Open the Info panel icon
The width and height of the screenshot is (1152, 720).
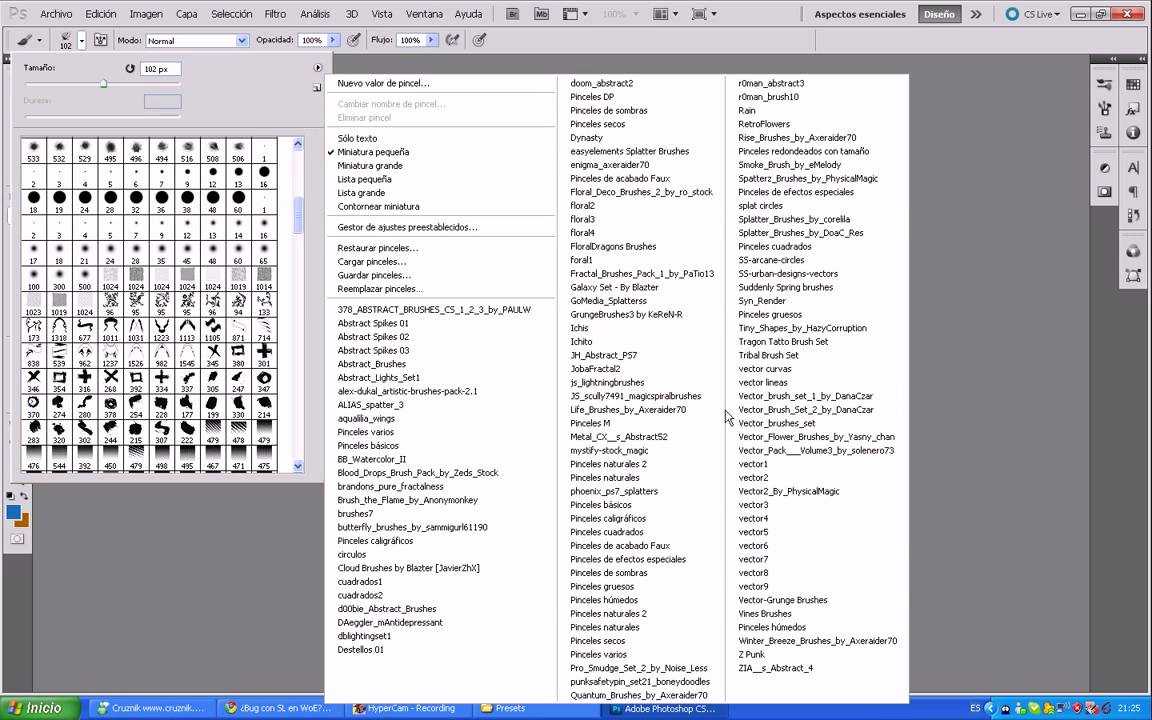tap(1133, 133)
